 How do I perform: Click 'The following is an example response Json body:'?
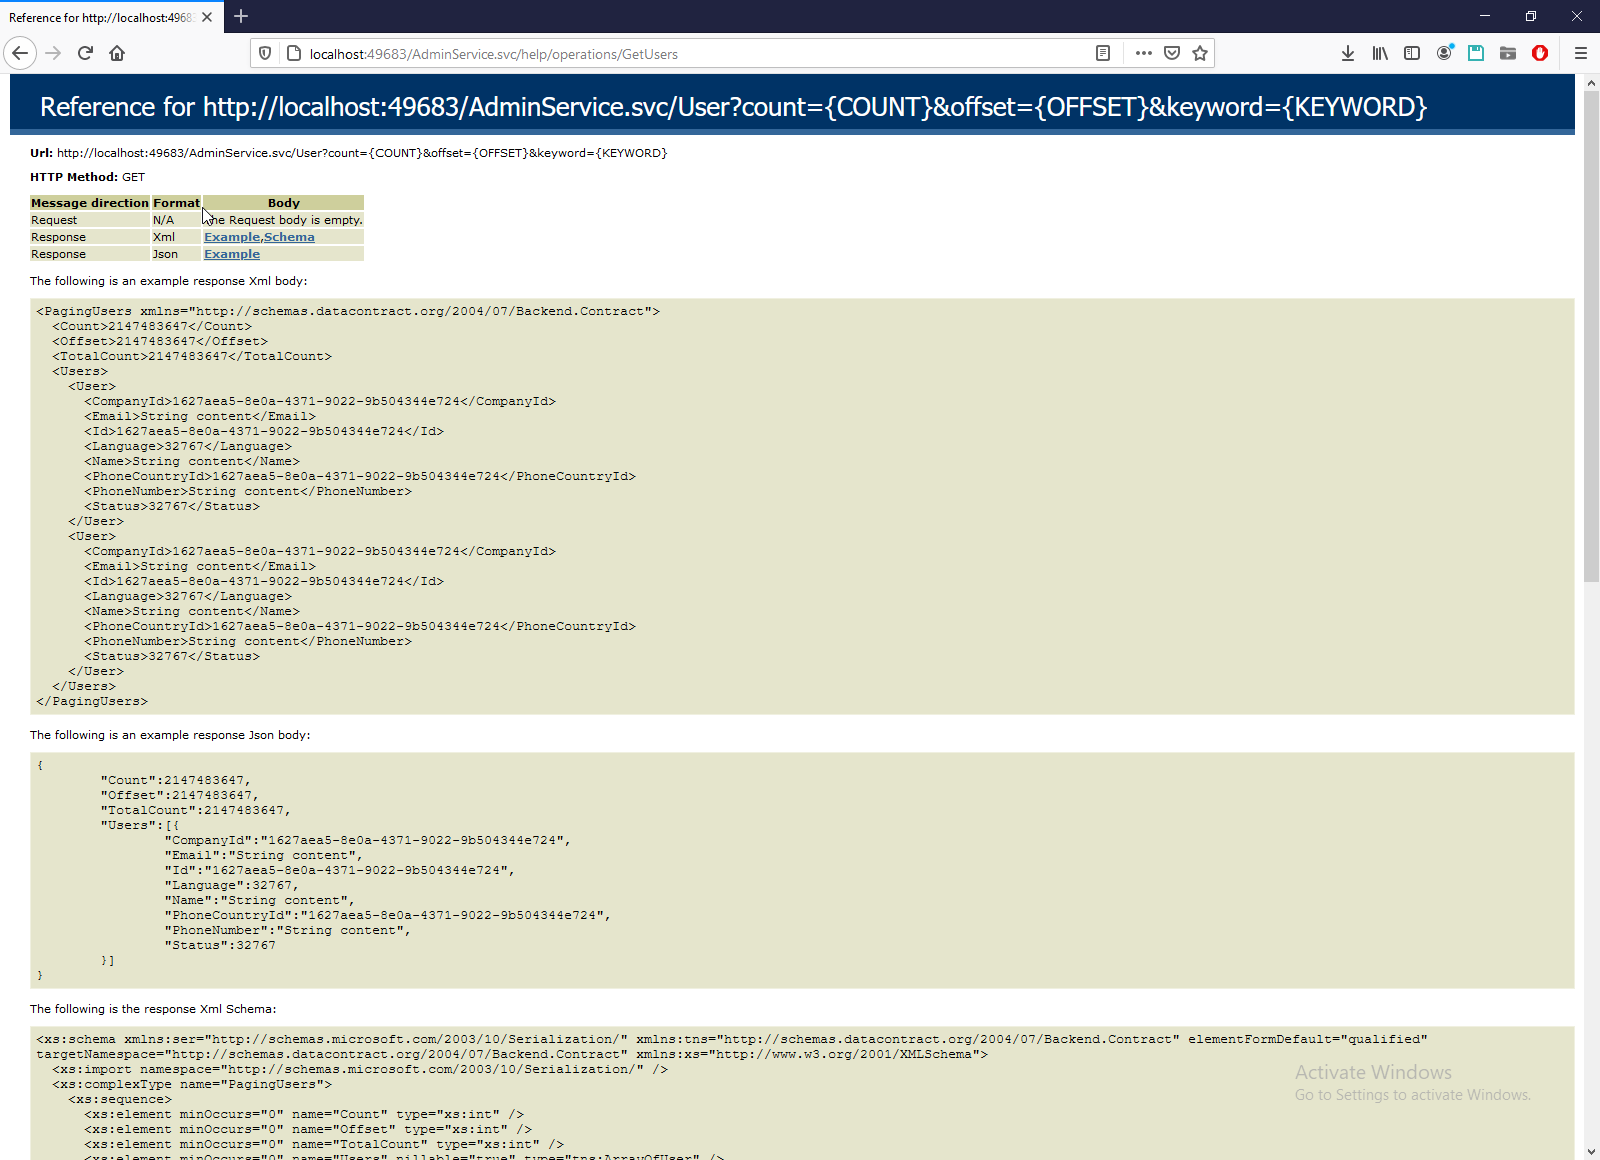[170, 735]
